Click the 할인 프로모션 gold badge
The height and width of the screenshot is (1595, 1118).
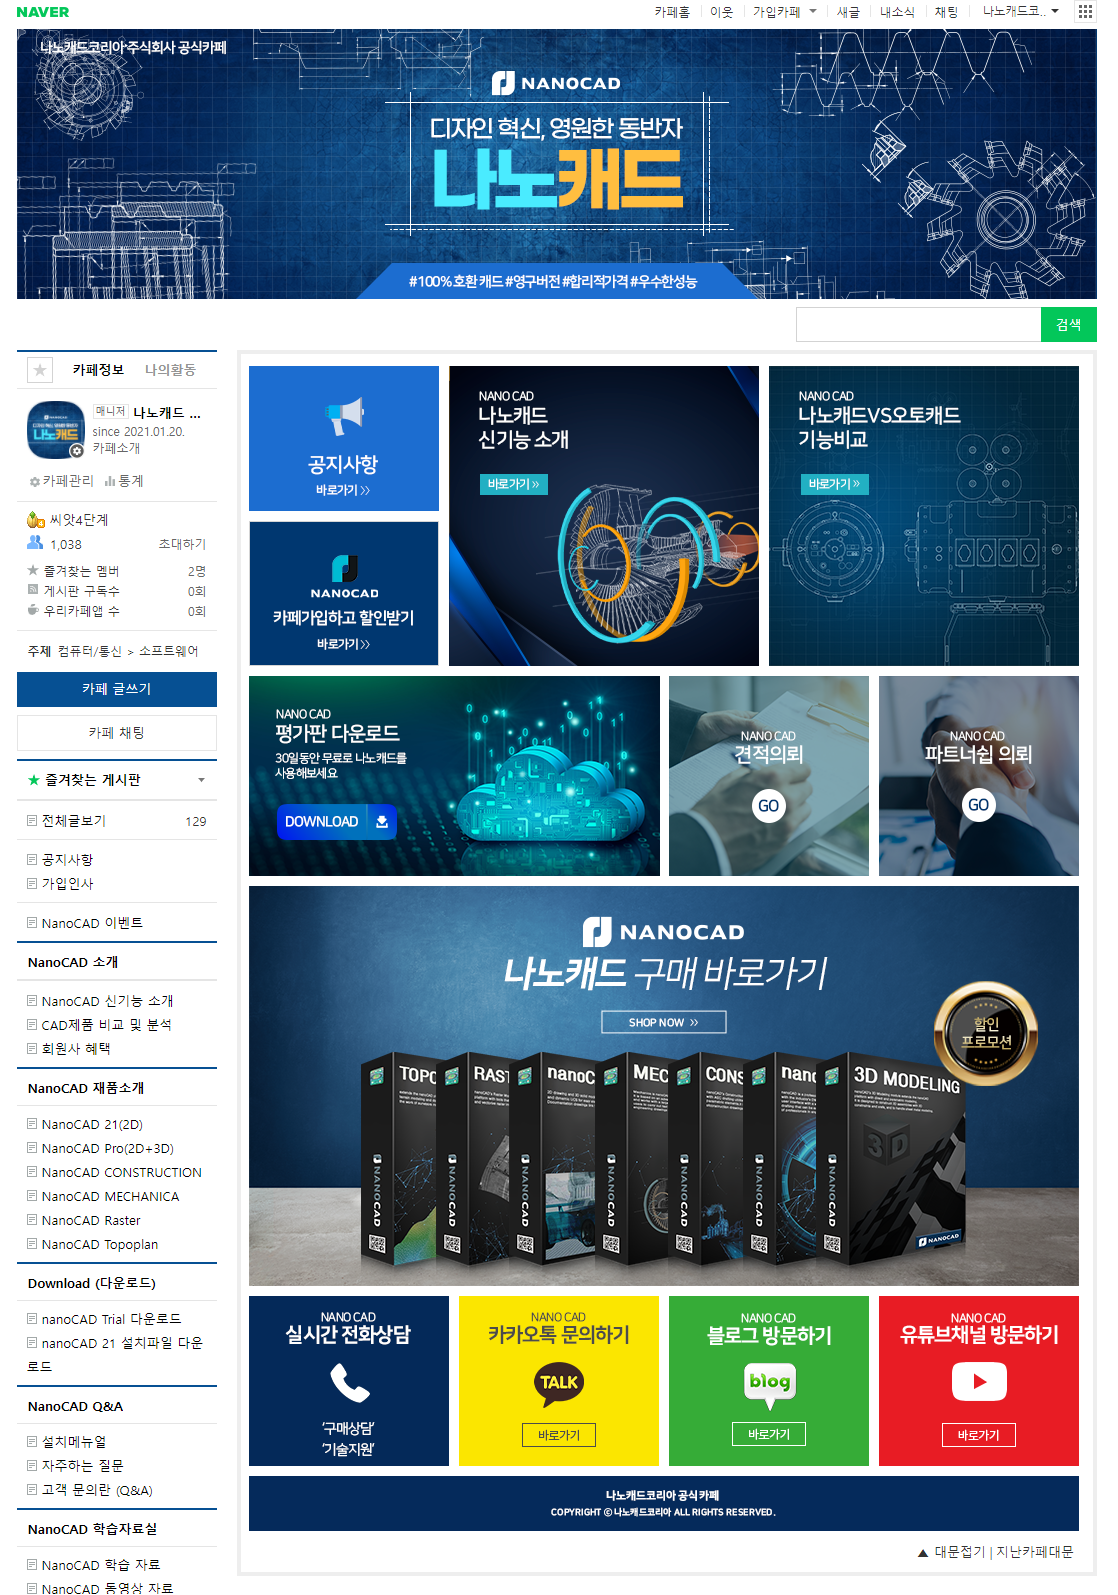pyautogui.click(x=986, y=1033)
